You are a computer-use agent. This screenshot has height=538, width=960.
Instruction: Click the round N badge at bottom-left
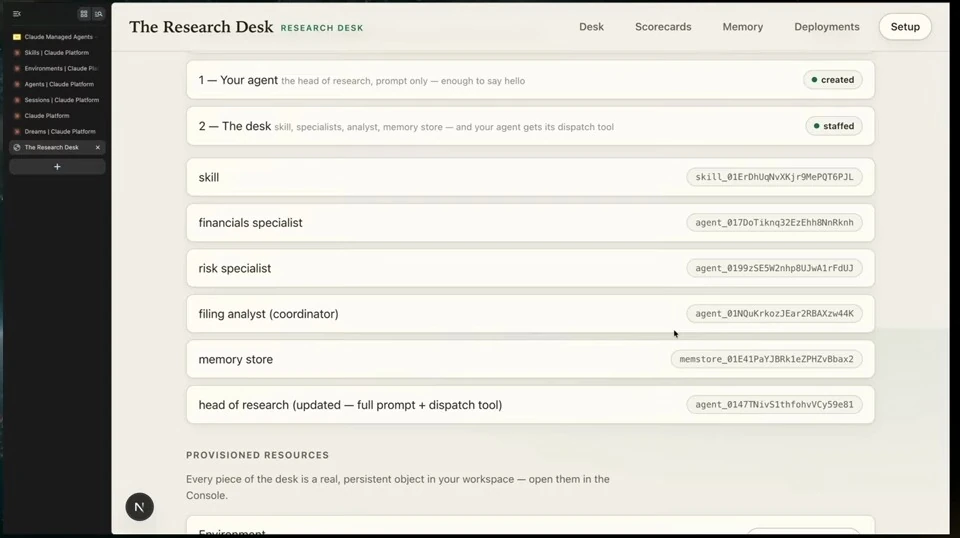[140, 507]
